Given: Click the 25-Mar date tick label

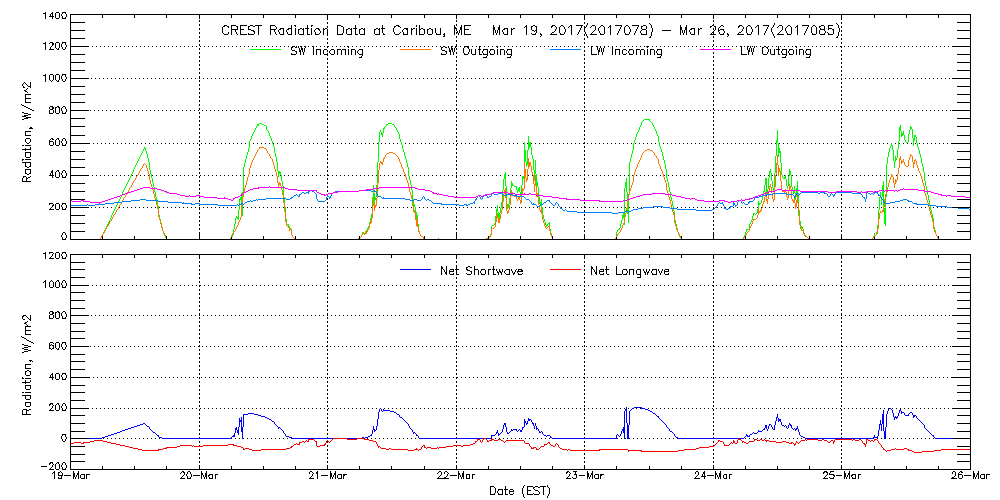Looking at the screenshot, I should 842,475.
